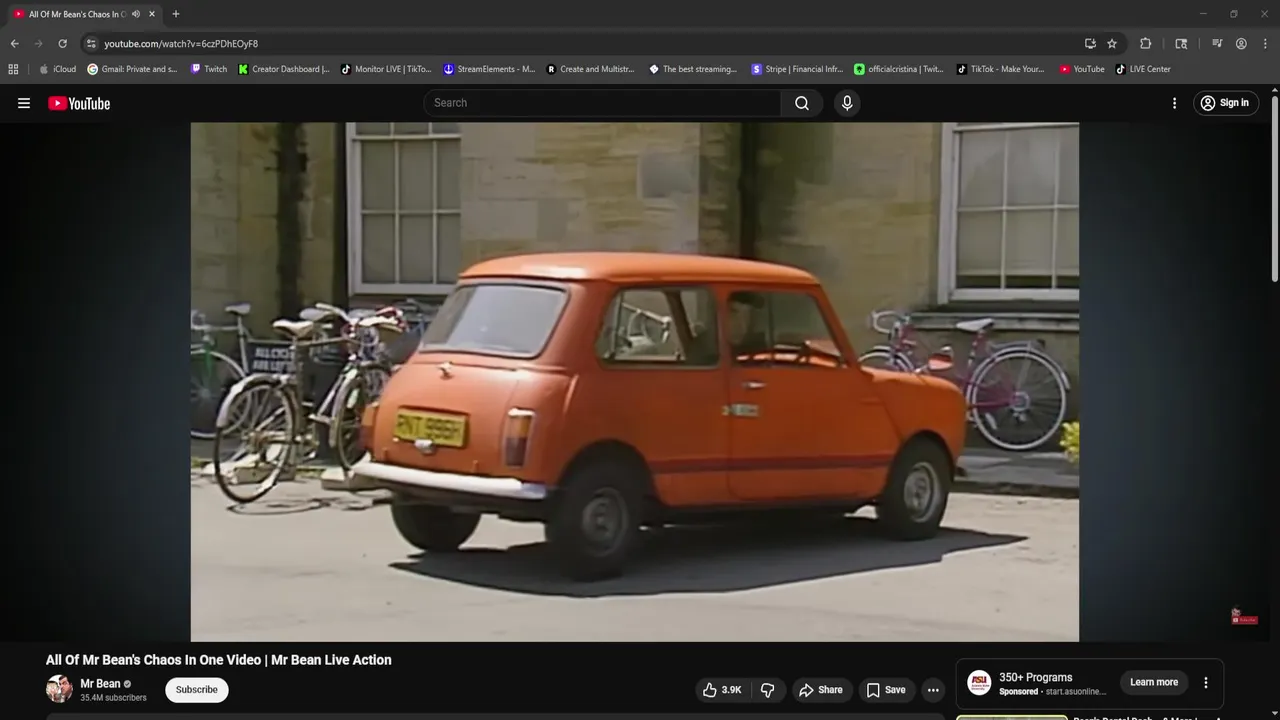Click the video title text
Image resolution: width=1280 pixels, height=720 pixels.
click(x=219, y=660)
